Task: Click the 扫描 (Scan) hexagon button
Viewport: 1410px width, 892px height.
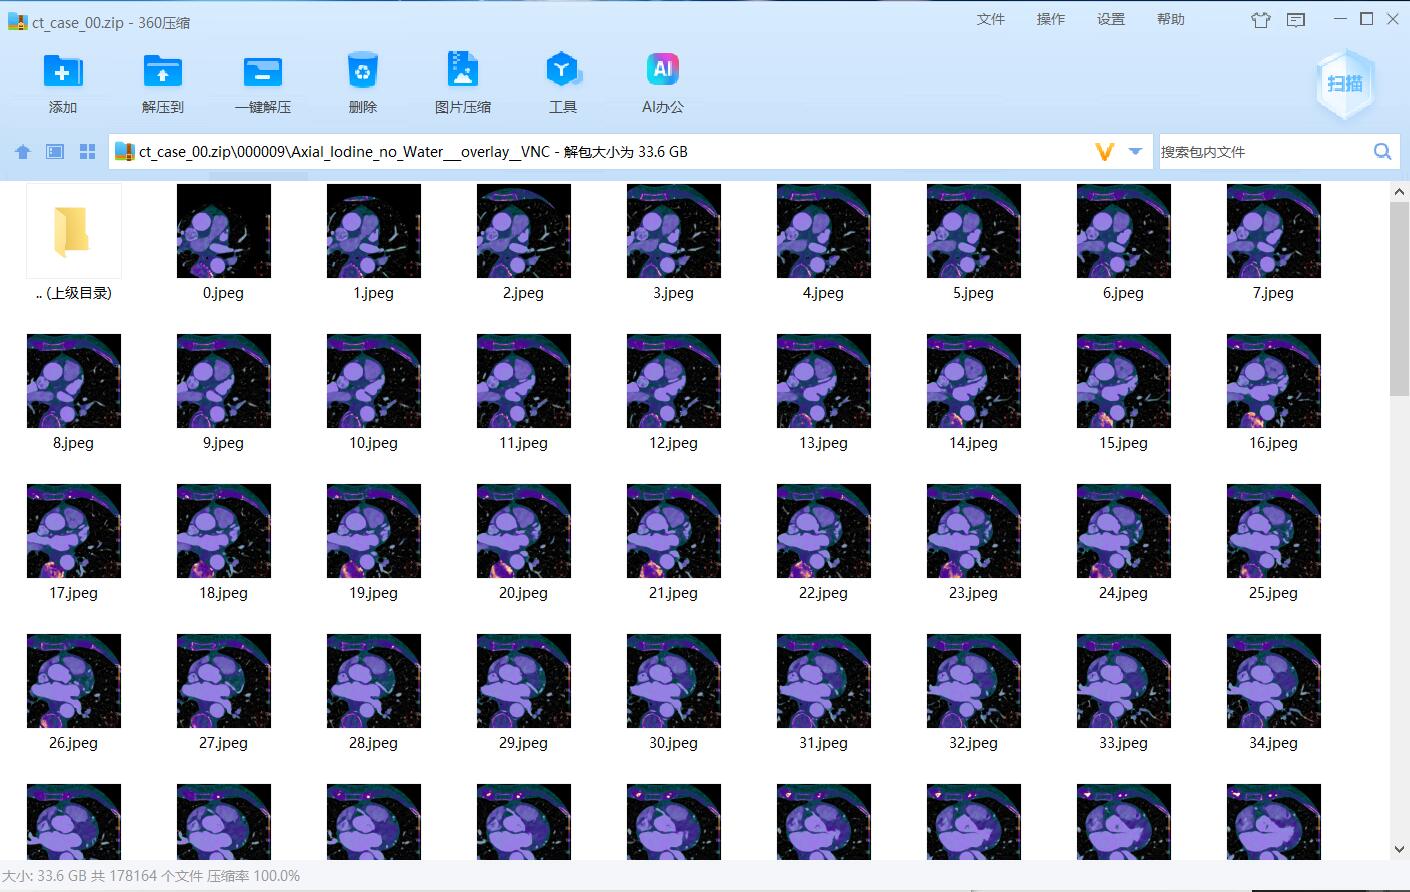Action: [1345, 84]
